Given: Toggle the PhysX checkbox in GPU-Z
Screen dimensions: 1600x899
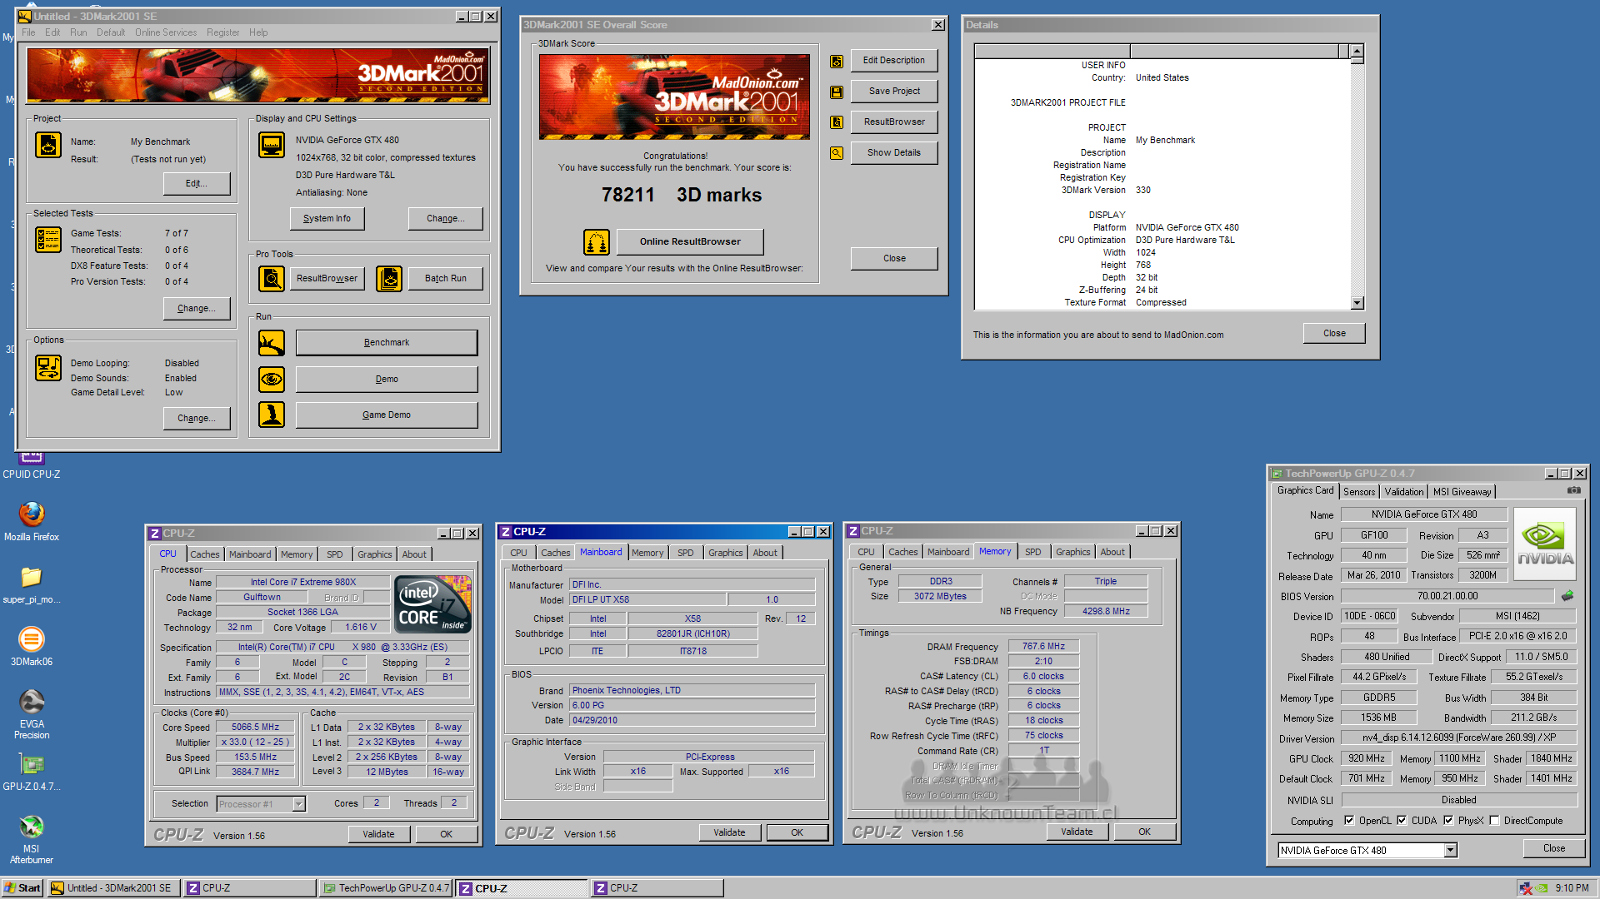Looking at the screenshot, I should pos(1448,820).
